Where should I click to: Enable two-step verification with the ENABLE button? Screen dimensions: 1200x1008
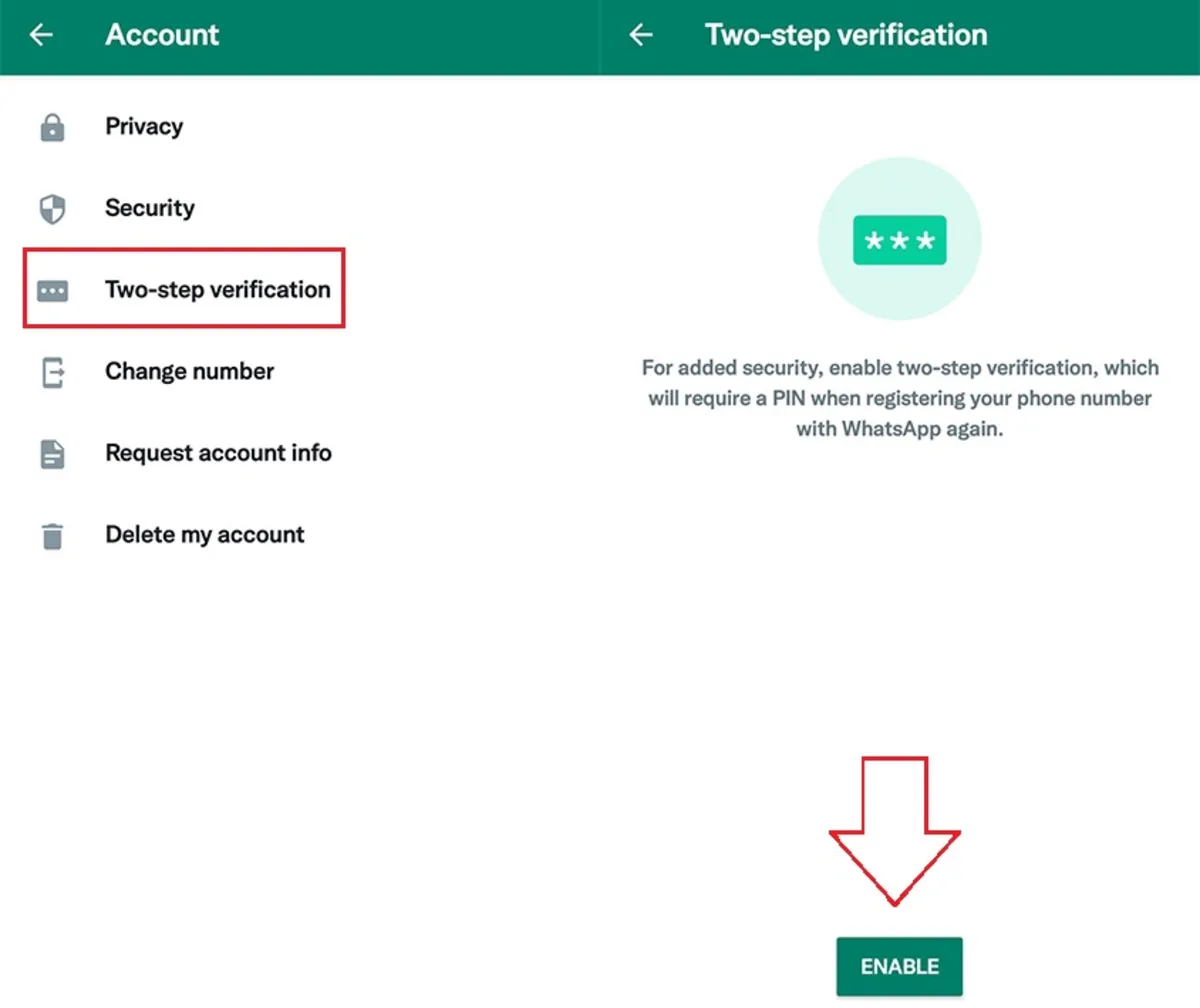[x=899, y=966]
